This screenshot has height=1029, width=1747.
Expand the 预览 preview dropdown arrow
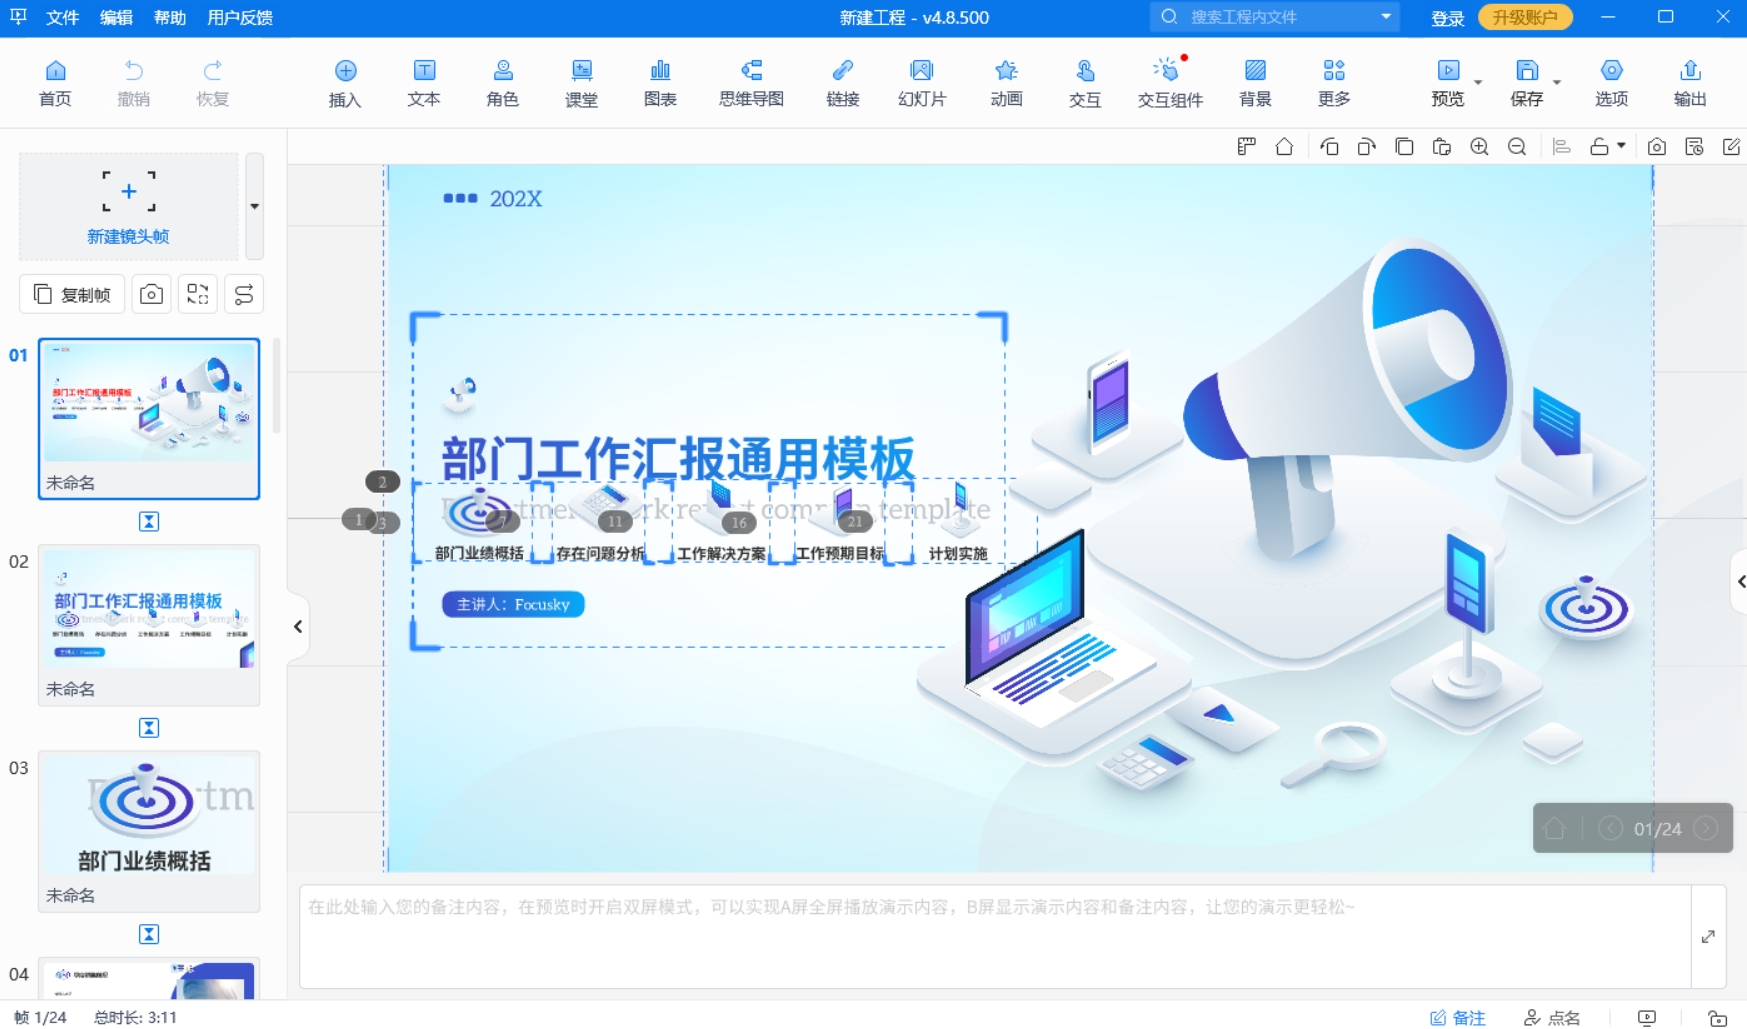[x=1478, y=83]
